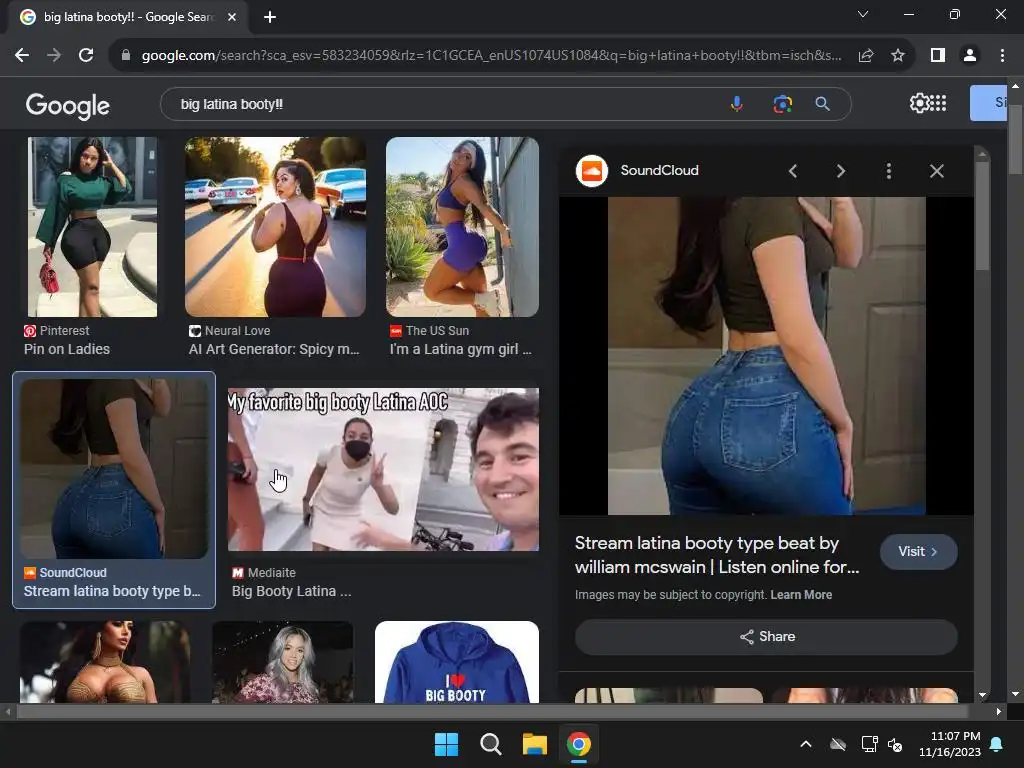Click the 'Big Booty Latina ...' Mediaite caption

coord(291,591)
